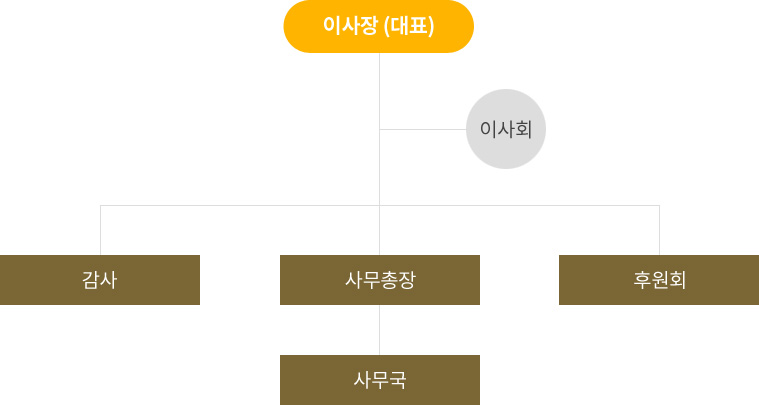
Task: Click the 사무총장 text label
Action: (x=380, y=280)
